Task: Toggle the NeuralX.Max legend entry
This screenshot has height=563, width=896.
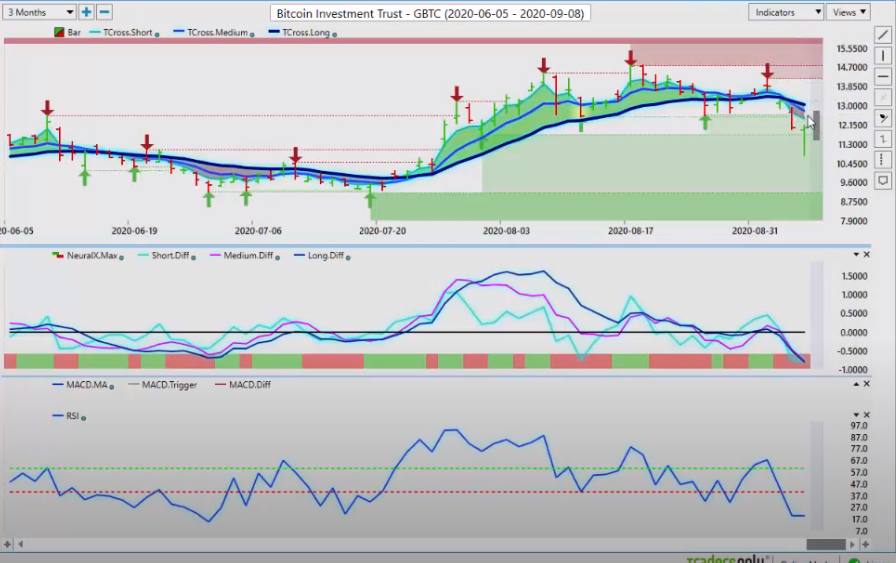Action: 85,255
